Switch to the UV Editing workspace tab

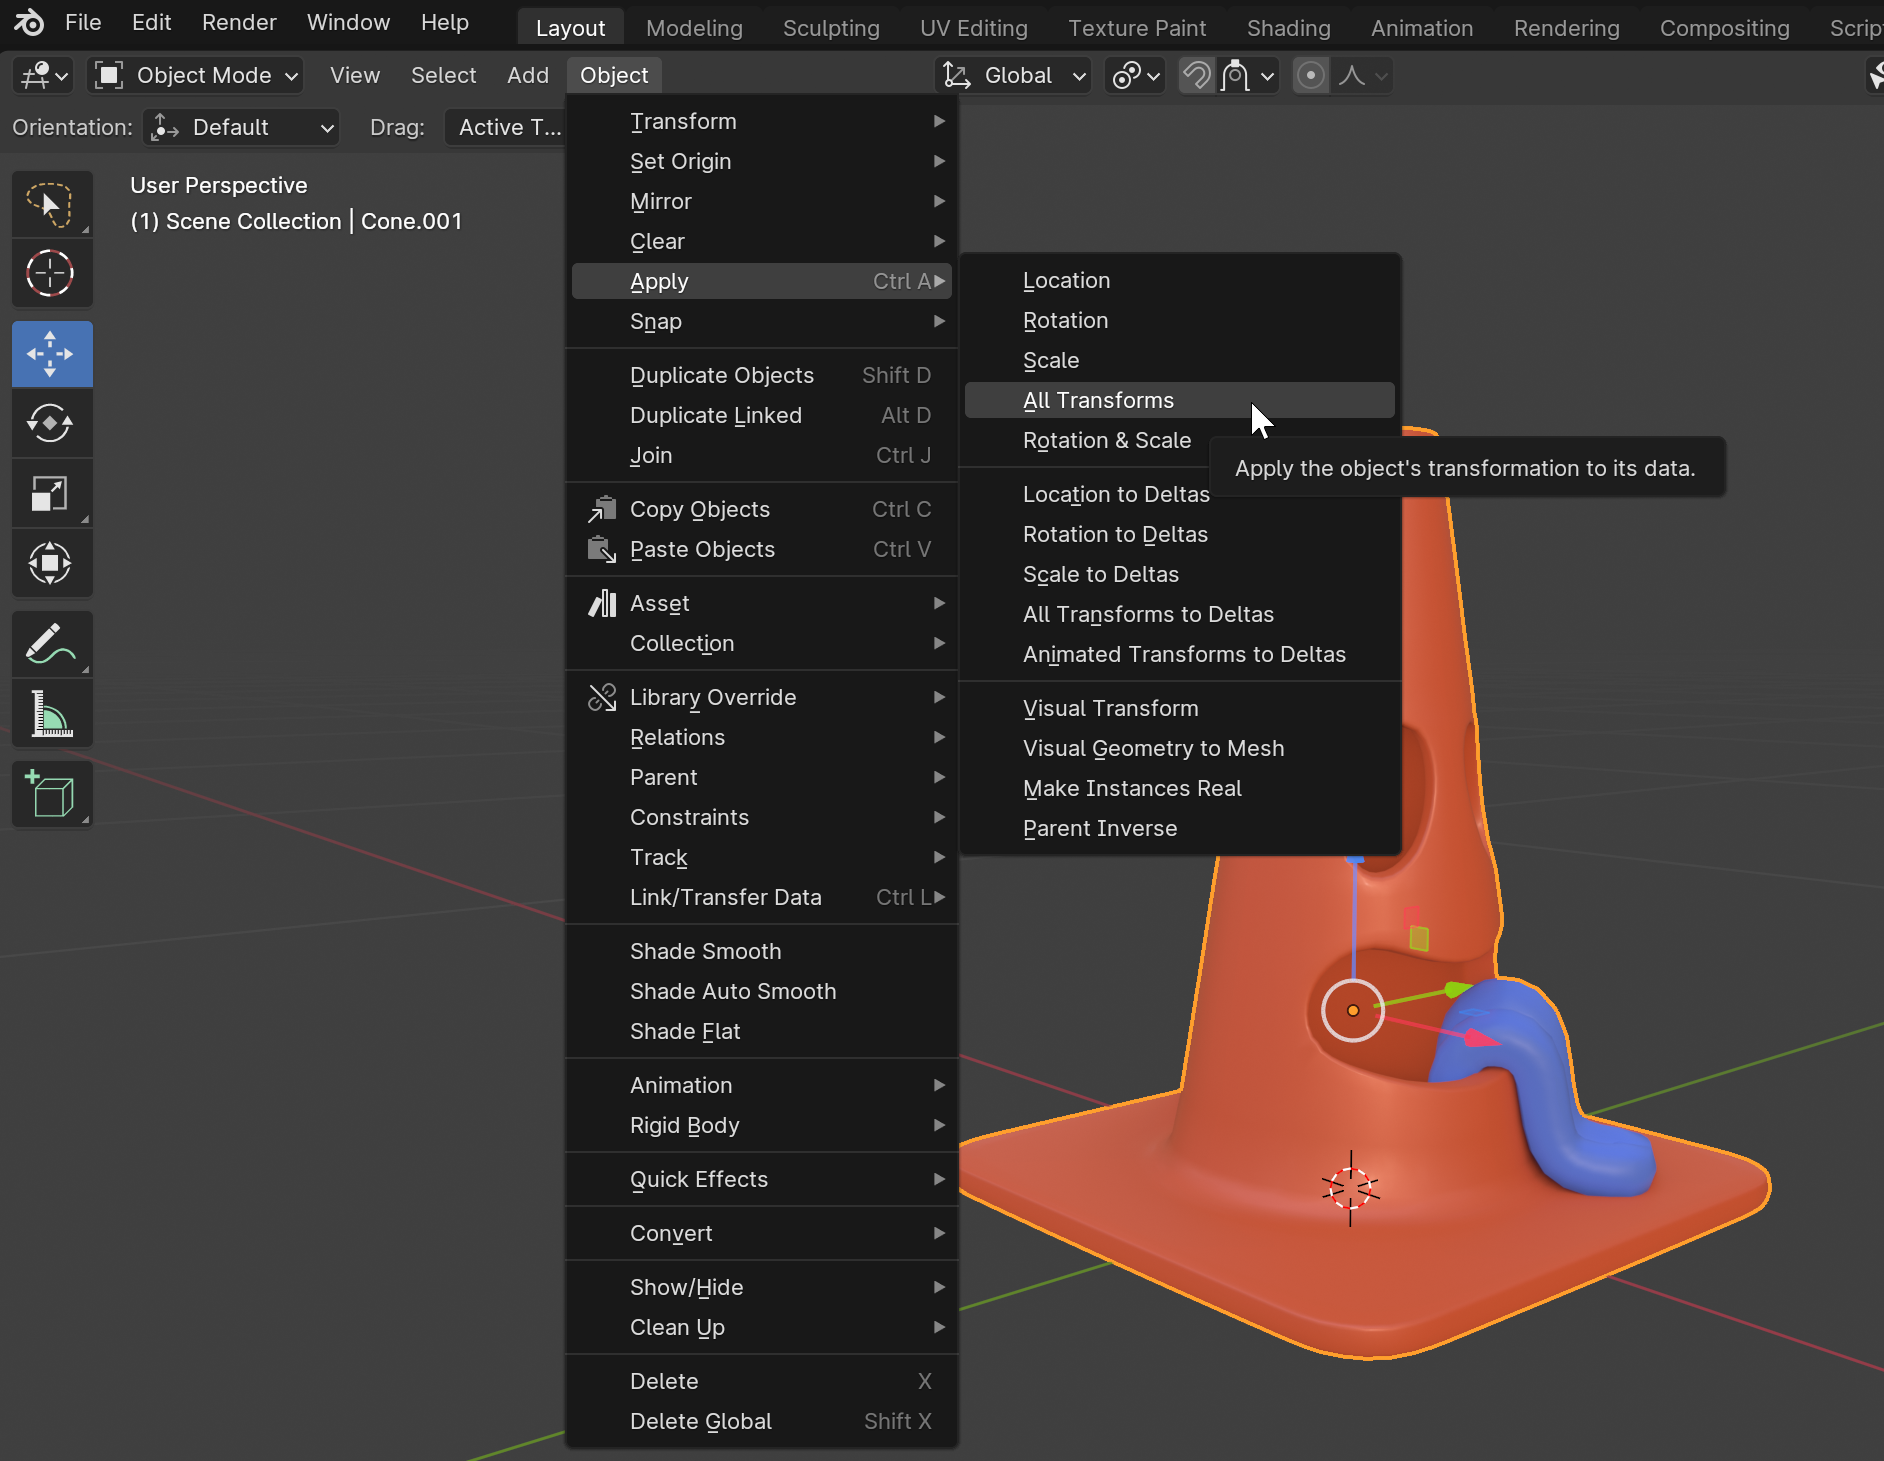(x=974, y=28)
